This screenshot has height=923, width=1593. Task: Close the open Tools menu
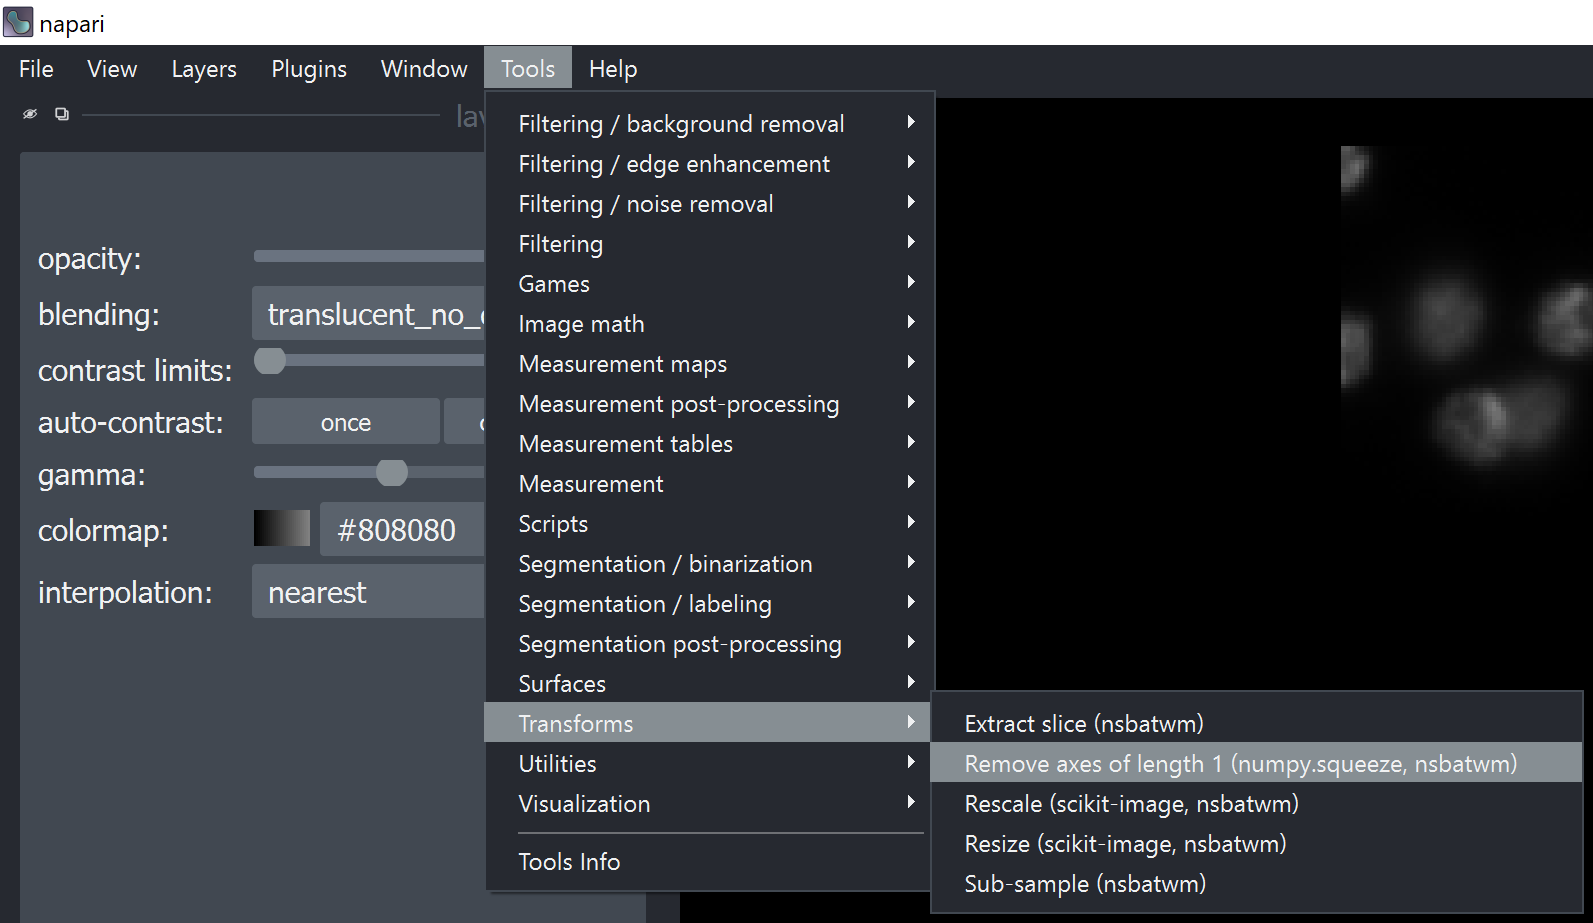[x=528, y=69]
